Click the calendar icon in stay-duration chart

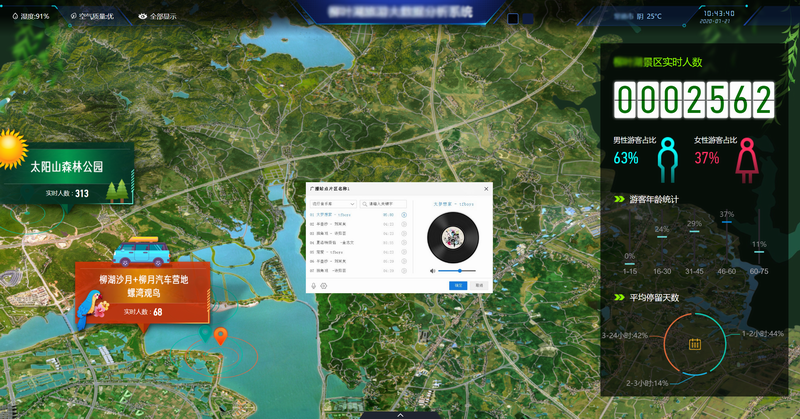(694, 344)
